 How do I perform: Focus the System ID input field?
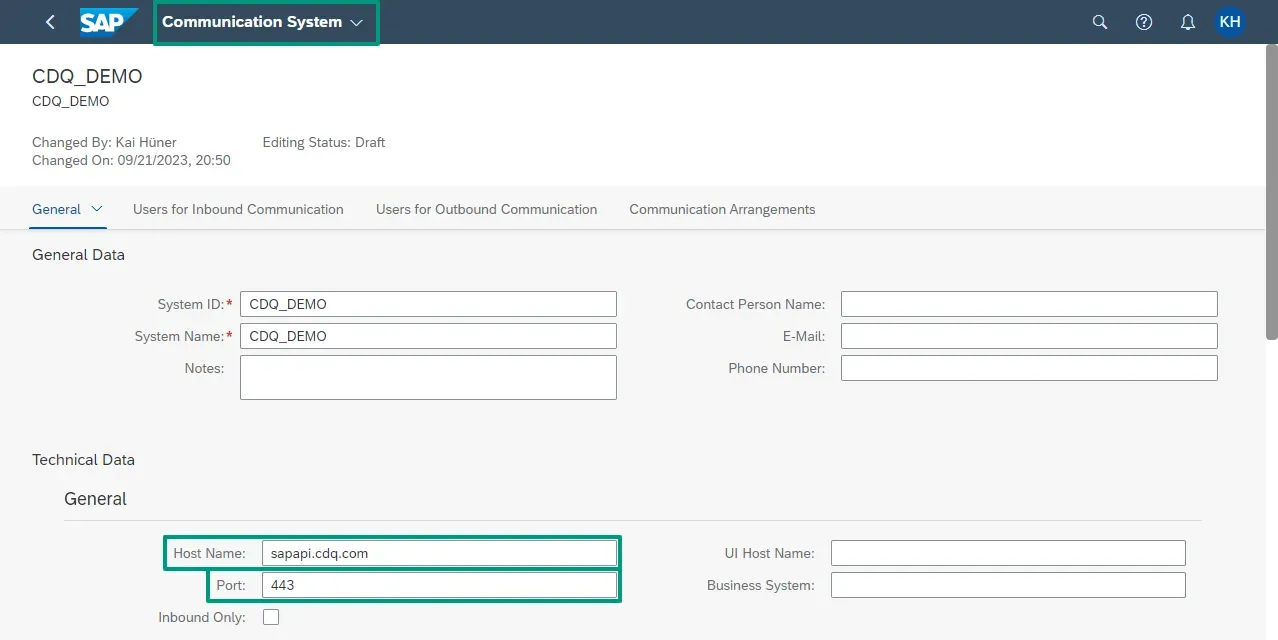pos(428,304)
